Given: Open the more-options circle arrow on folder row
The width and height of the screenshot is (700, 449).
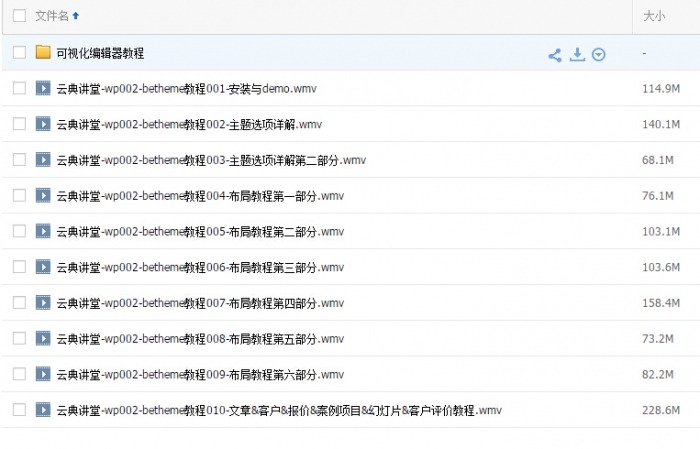Looking at the screenshot, I should coord(599,54).
